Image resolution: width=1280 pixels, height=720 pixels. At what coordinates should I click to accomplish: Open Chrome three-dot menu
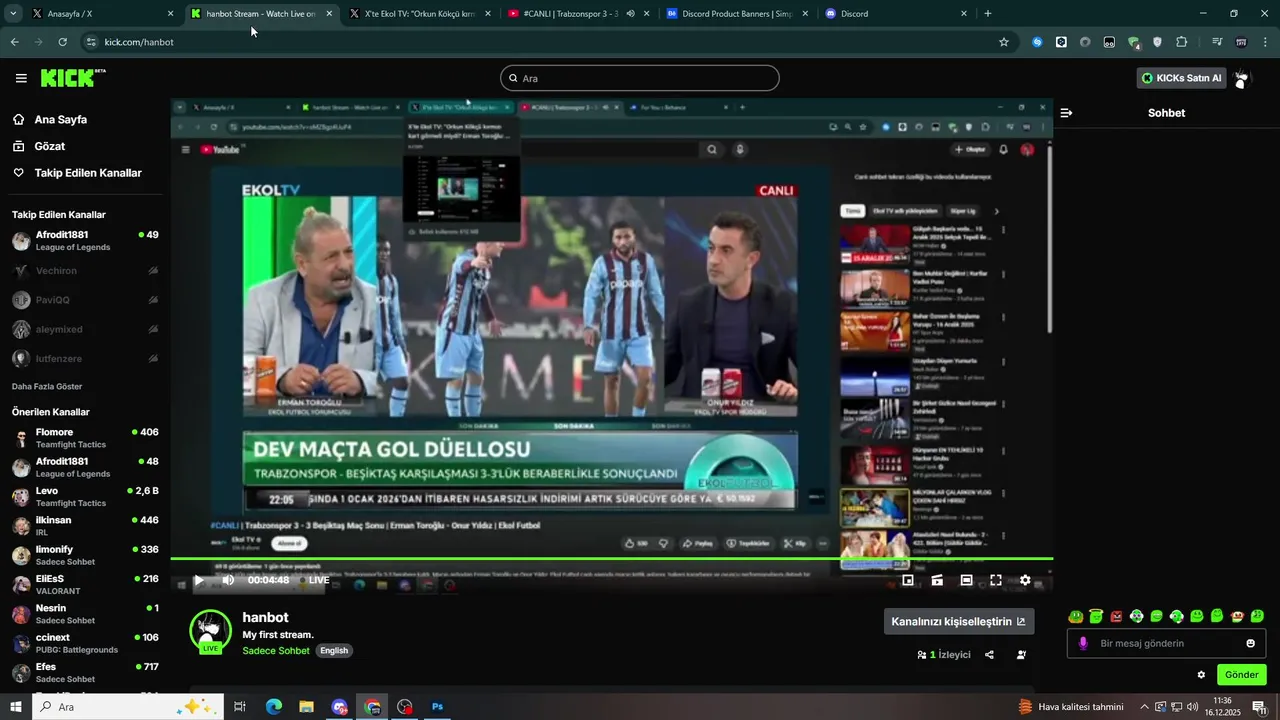(x=1266, y=42)
